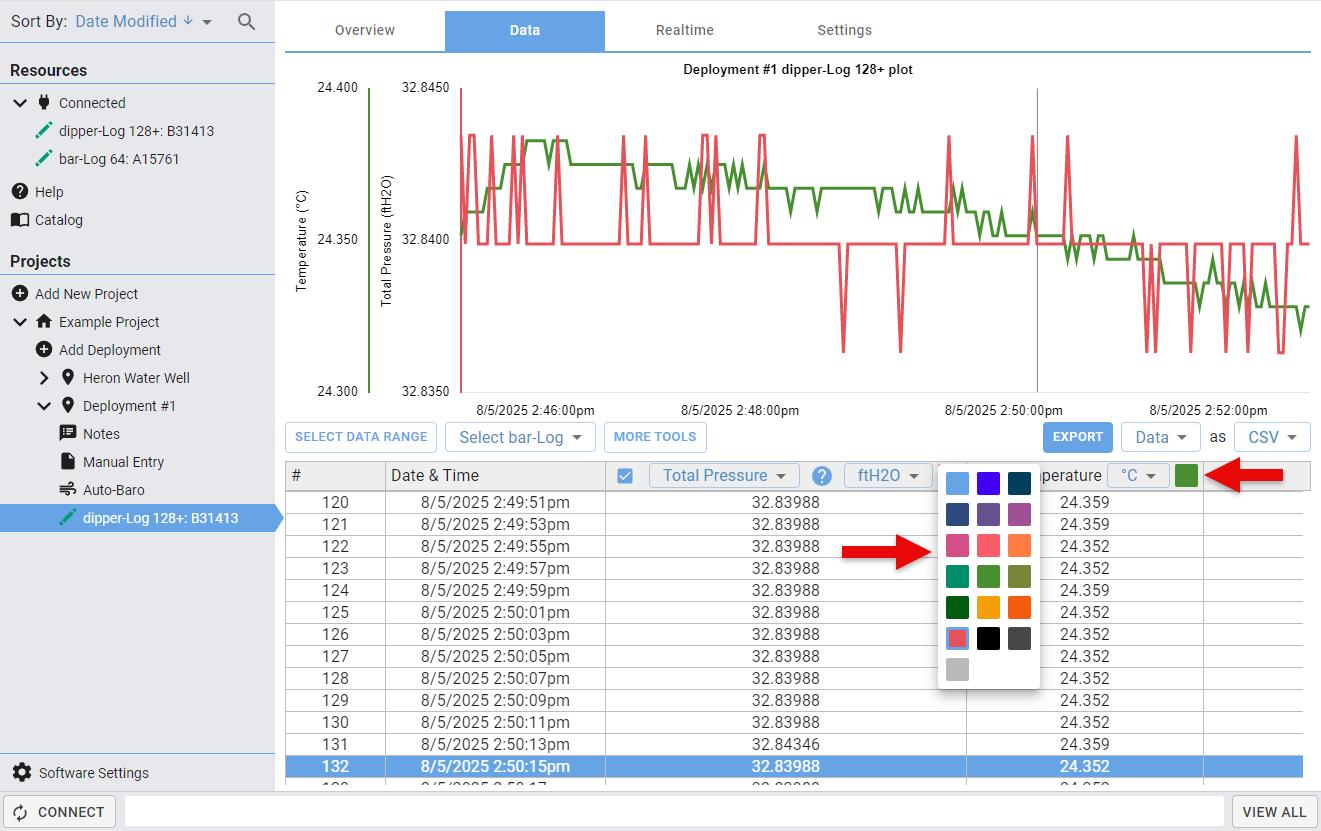Switch to the Overview tab
Viewport: 1321px width, 831px height.
(x=365, y=30)
